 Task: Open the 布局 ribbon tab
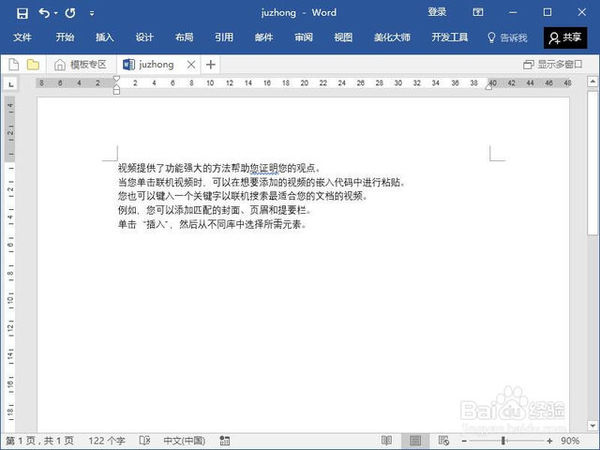[184, 37]
